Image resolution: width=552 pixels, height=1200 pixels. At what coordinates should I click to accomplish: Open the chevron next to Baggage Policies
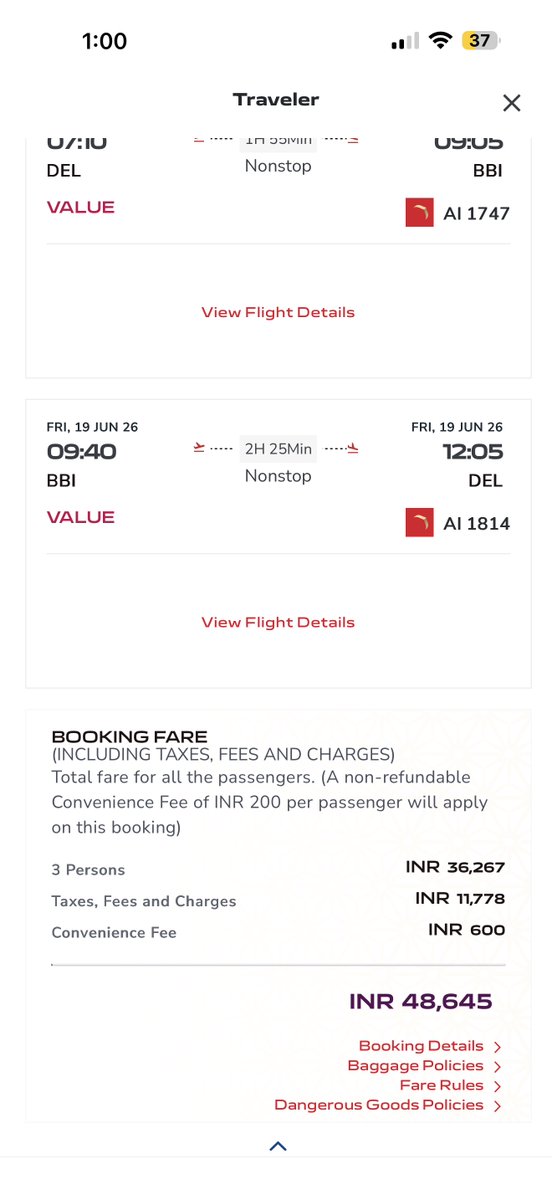point(497,1066)
